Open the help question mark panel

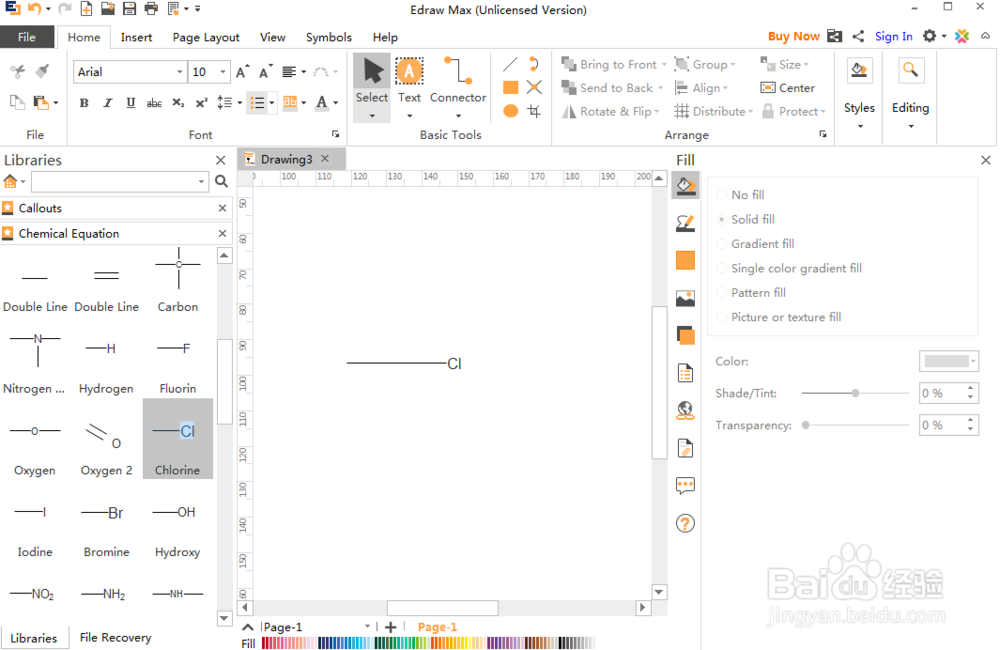coord(686,524)
